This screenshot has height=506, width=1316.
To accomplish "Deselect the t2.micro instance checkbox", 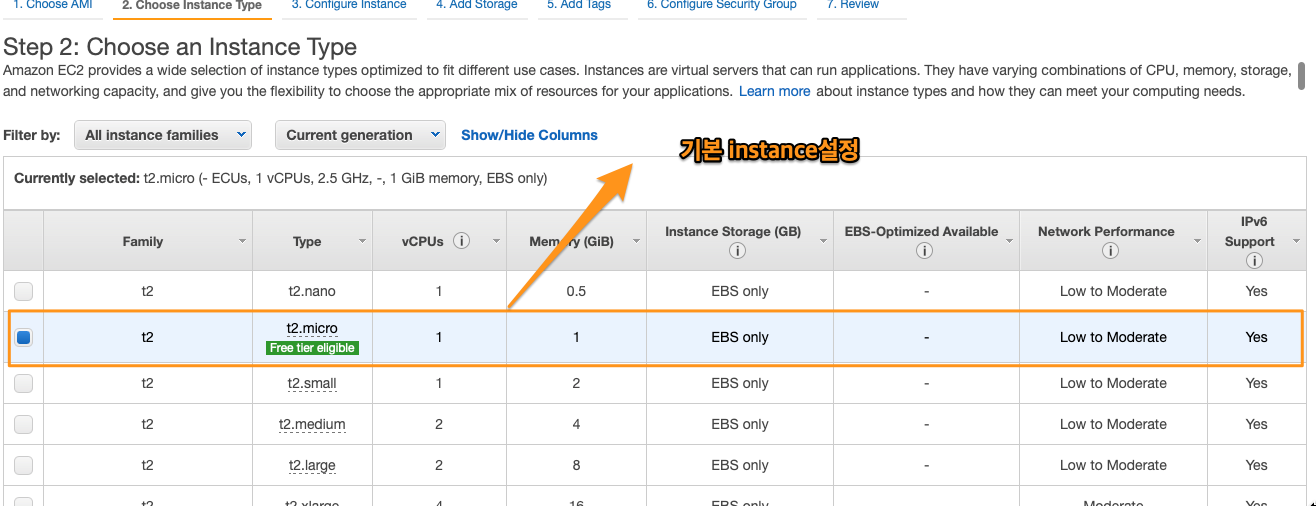I will click(23, 337).
